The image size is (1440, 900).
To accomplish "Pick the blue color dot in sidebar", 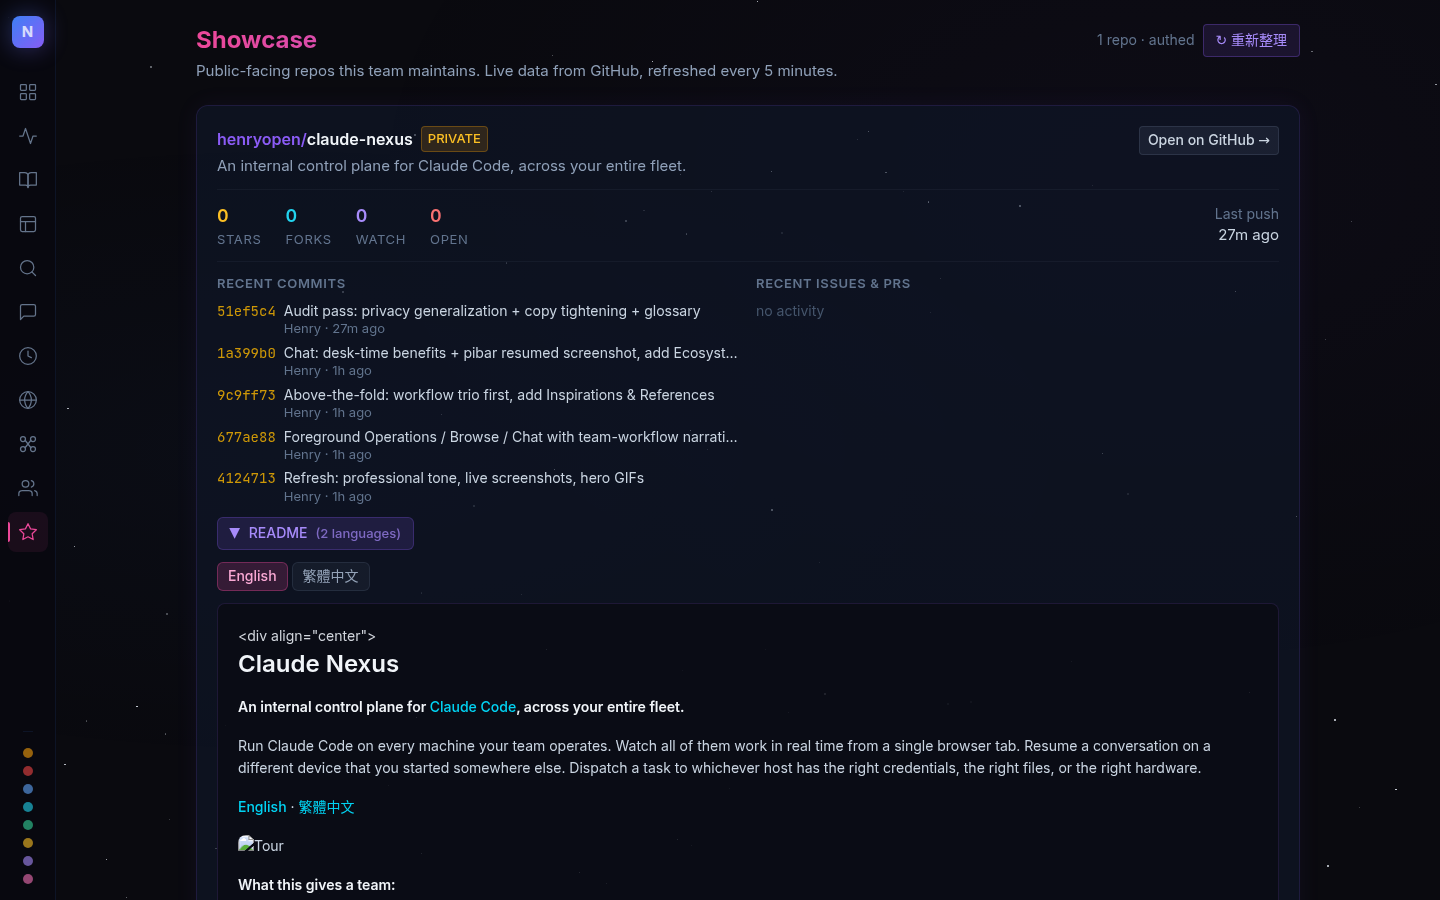I will click(x=28, y=789).
